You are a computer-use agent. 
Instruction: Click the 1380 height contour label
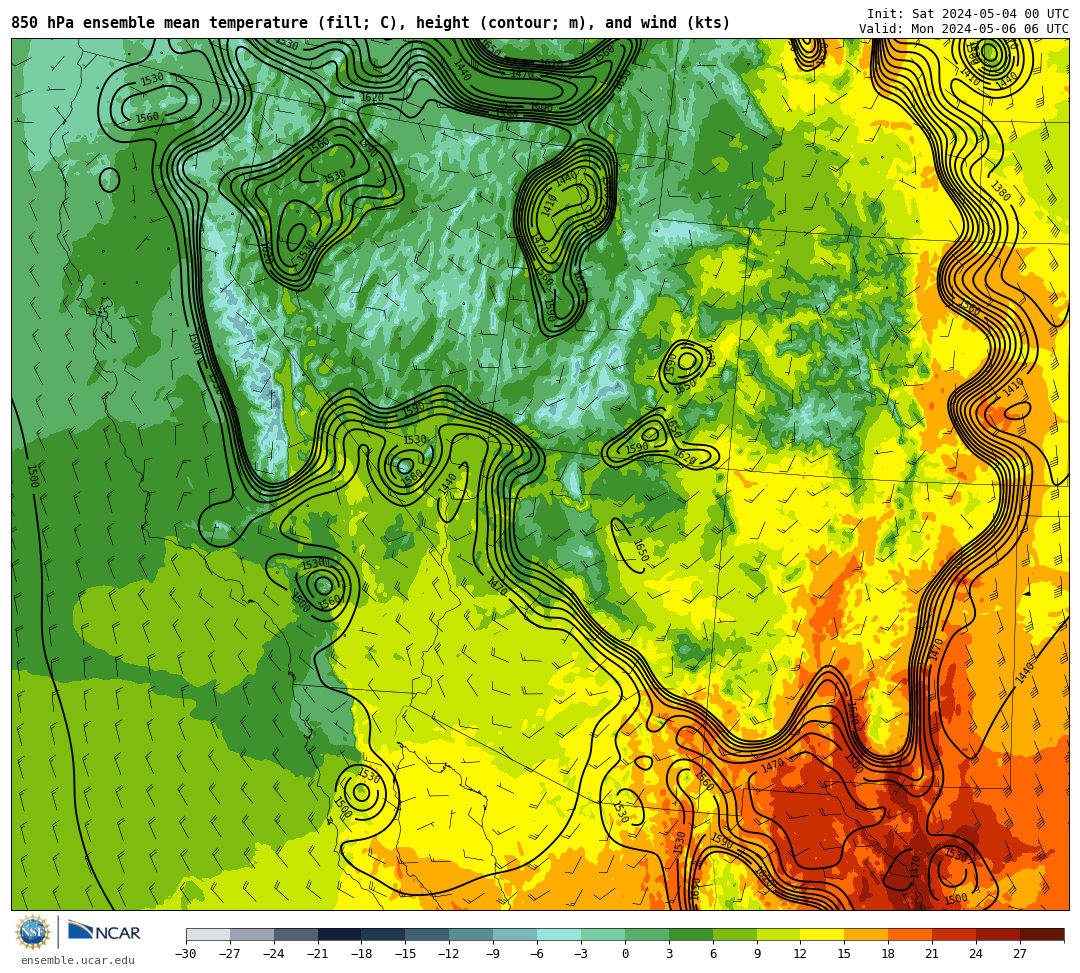coord(1000,191)
